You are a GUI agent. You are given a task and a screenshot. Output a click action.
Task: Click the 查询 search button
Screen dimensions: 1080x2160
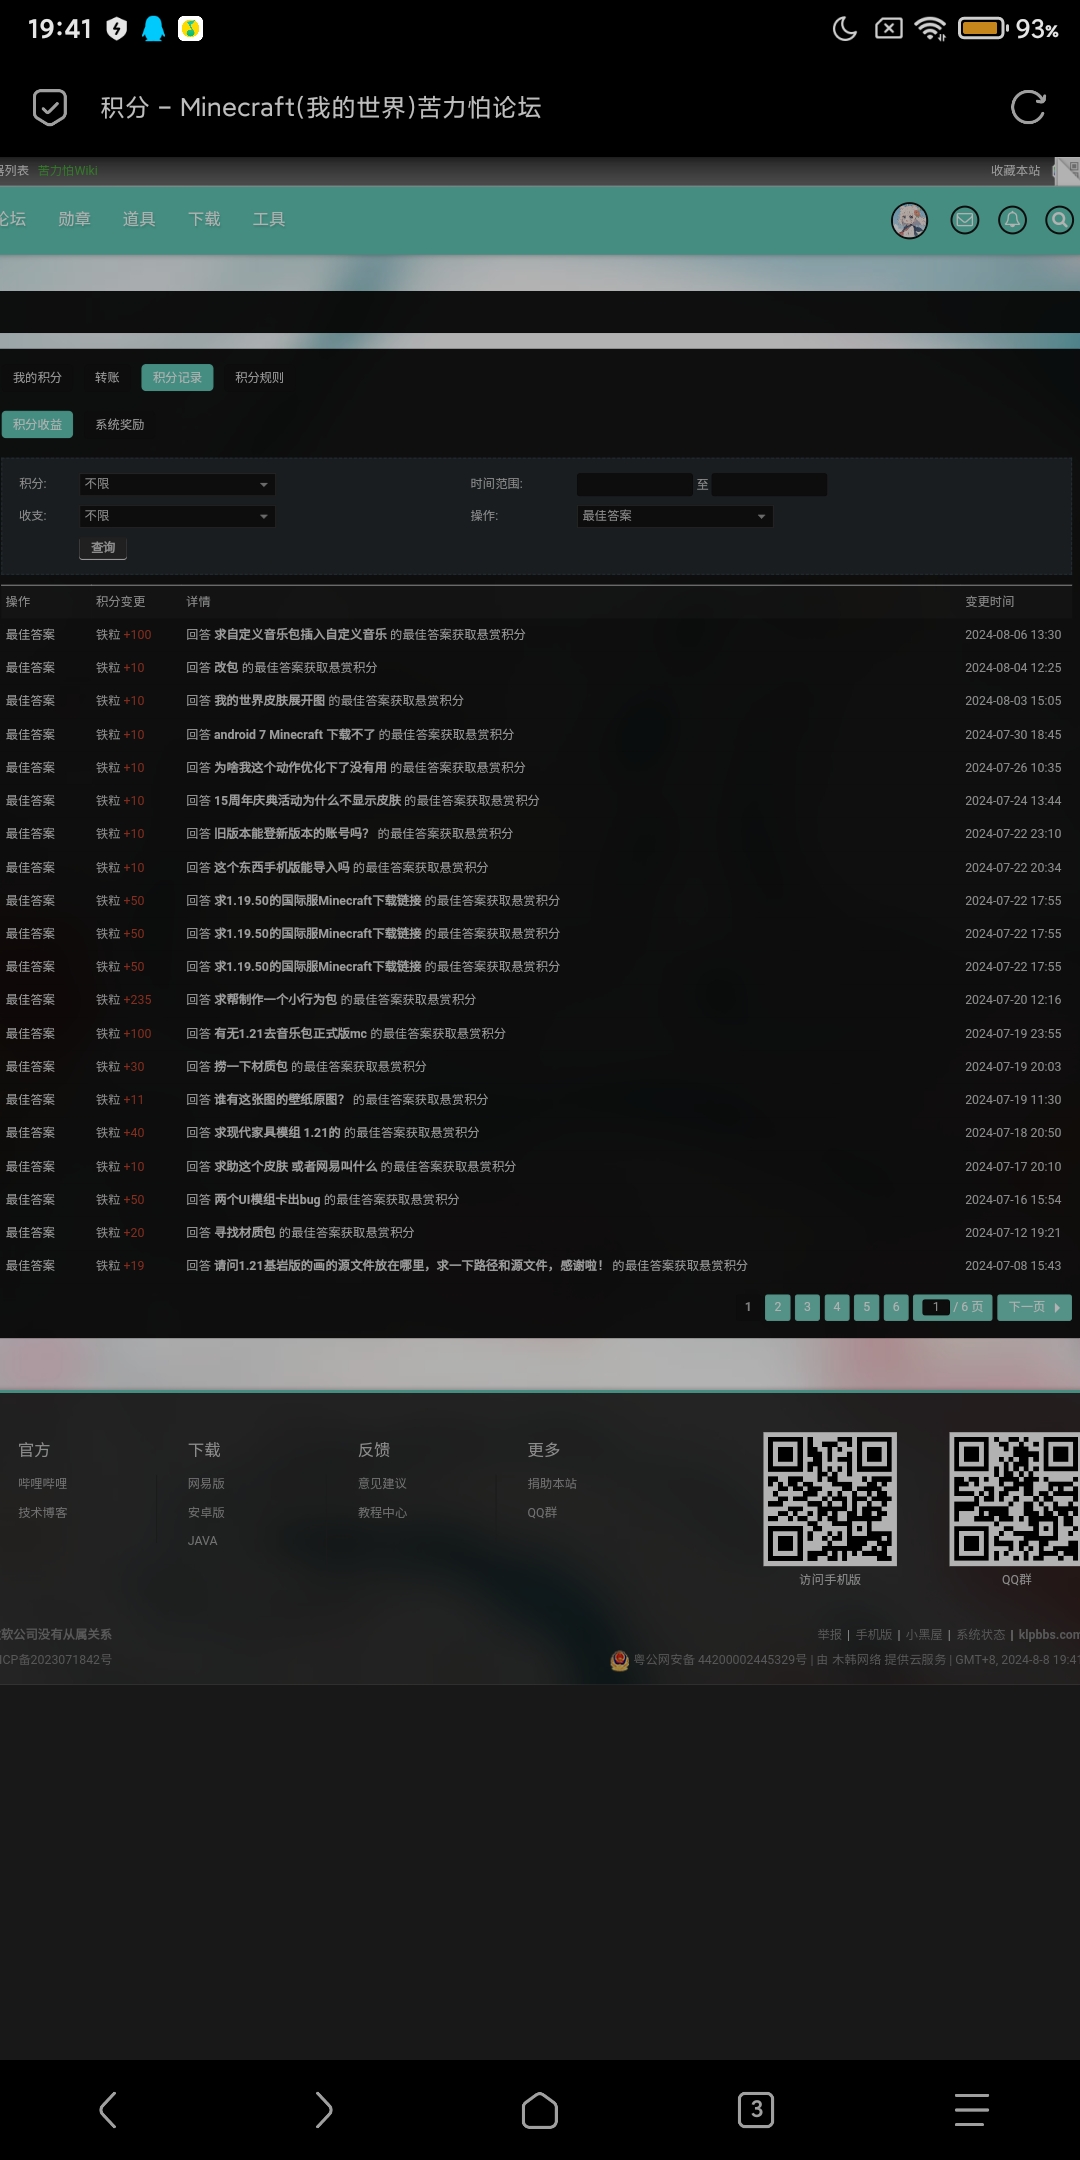pos(103,548)
